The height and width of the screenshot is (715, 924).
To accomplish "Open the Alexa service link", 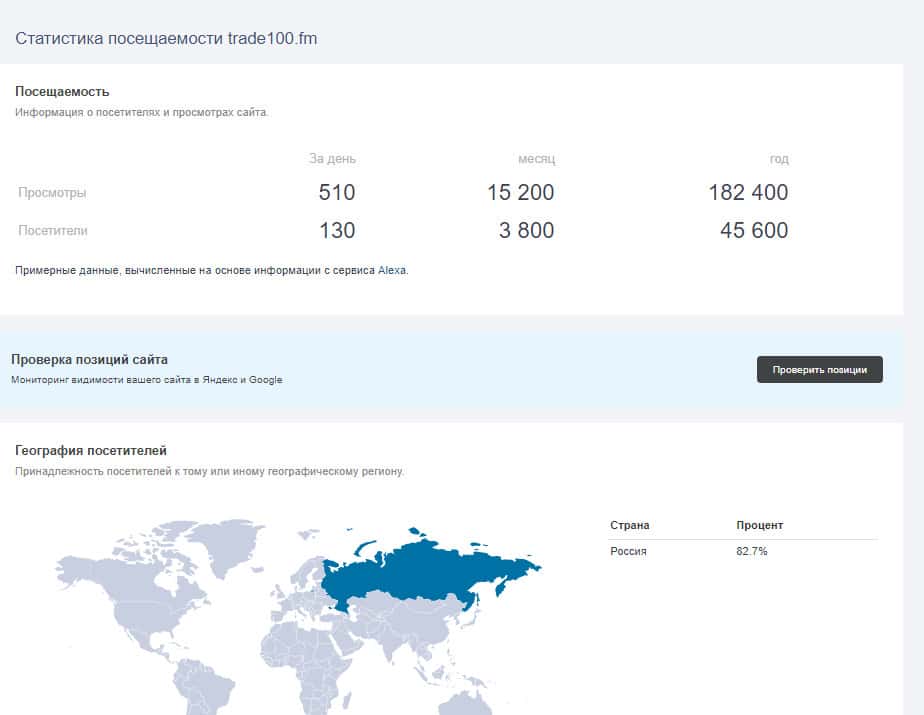I will click(392, 270).
